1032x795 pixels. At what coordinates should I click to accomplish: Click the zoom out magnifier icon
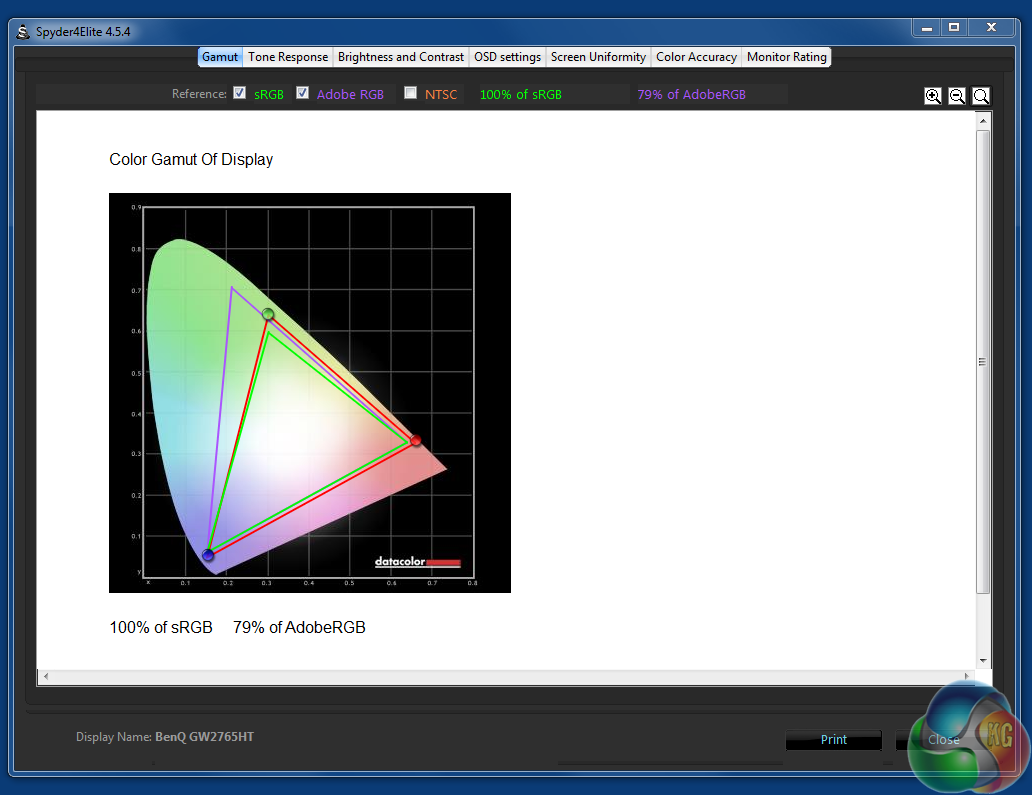(x=957, y=96)
